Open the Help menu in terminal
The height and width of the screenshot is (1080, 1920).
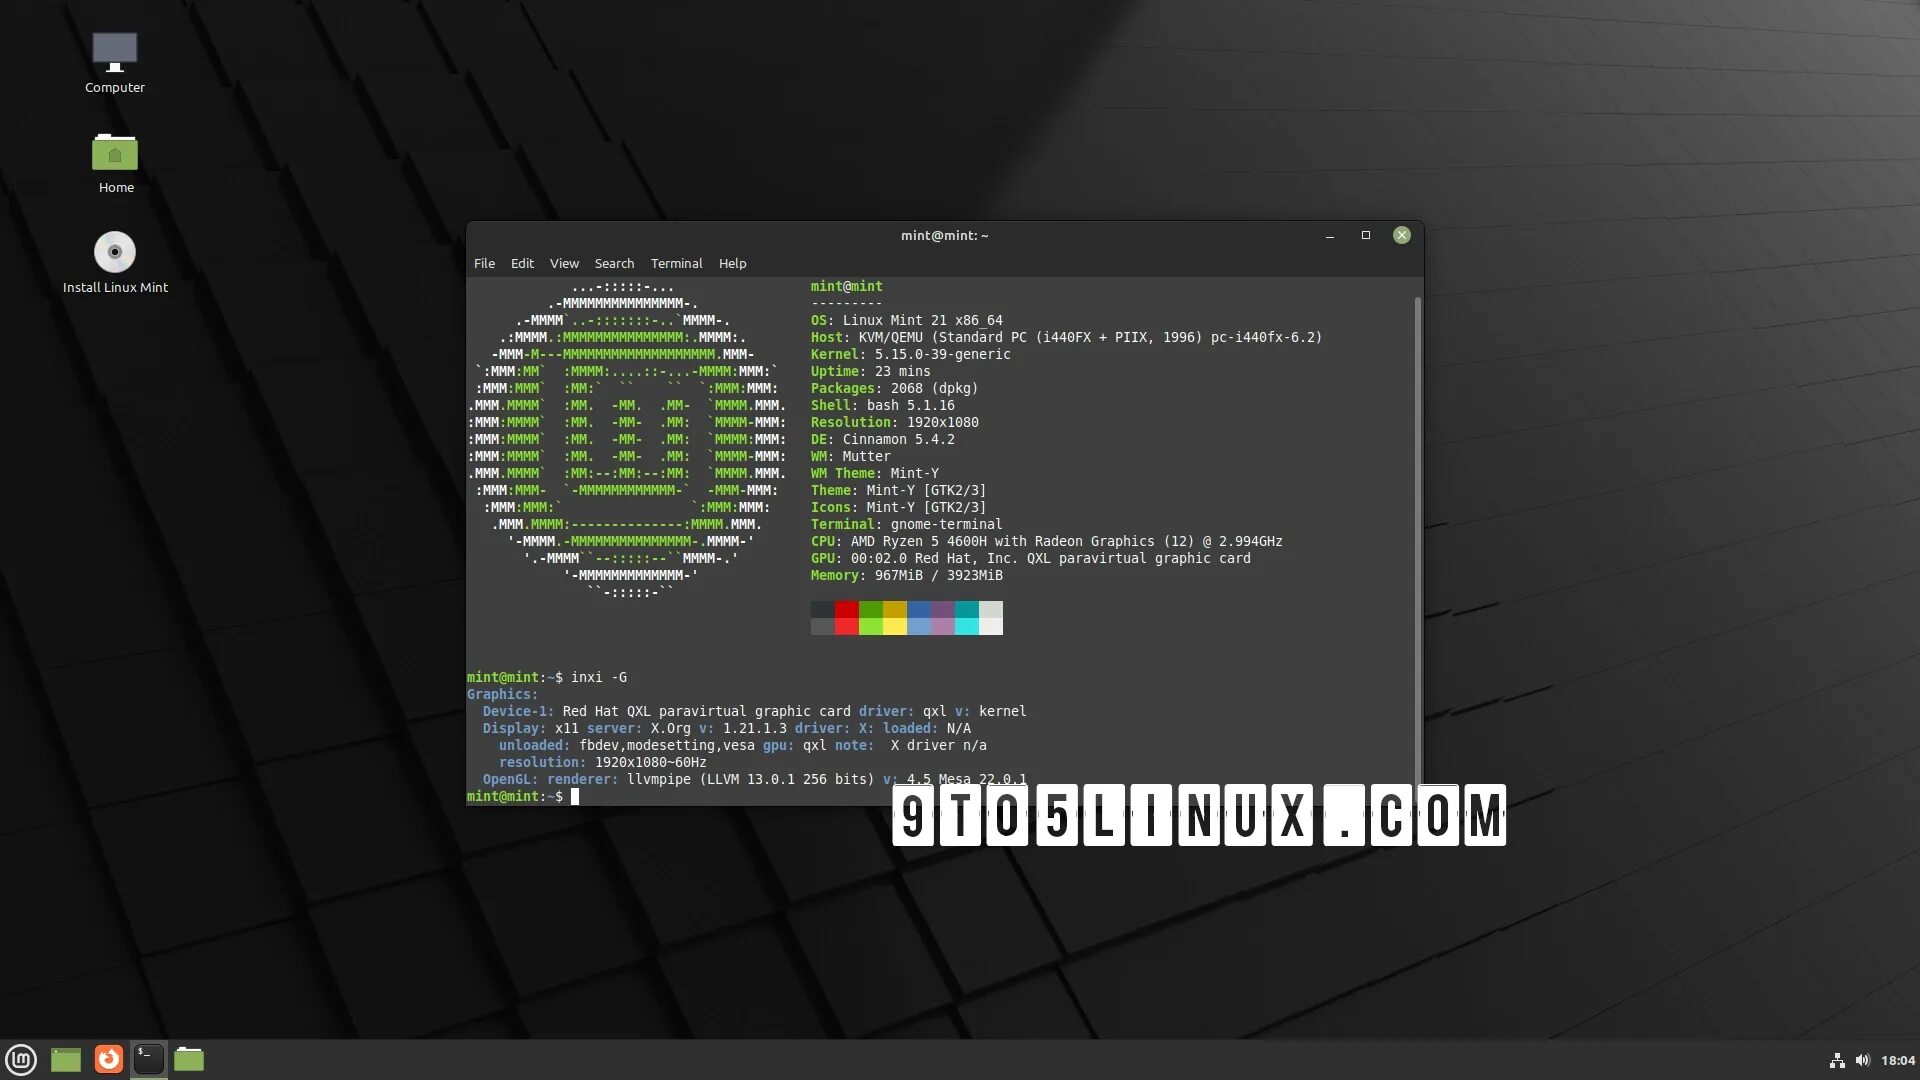point(732,264)
